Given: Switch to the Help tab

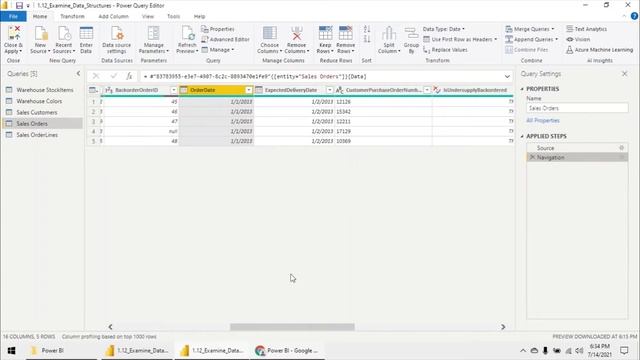Looking at the screenshot, I should coord(199,16).
